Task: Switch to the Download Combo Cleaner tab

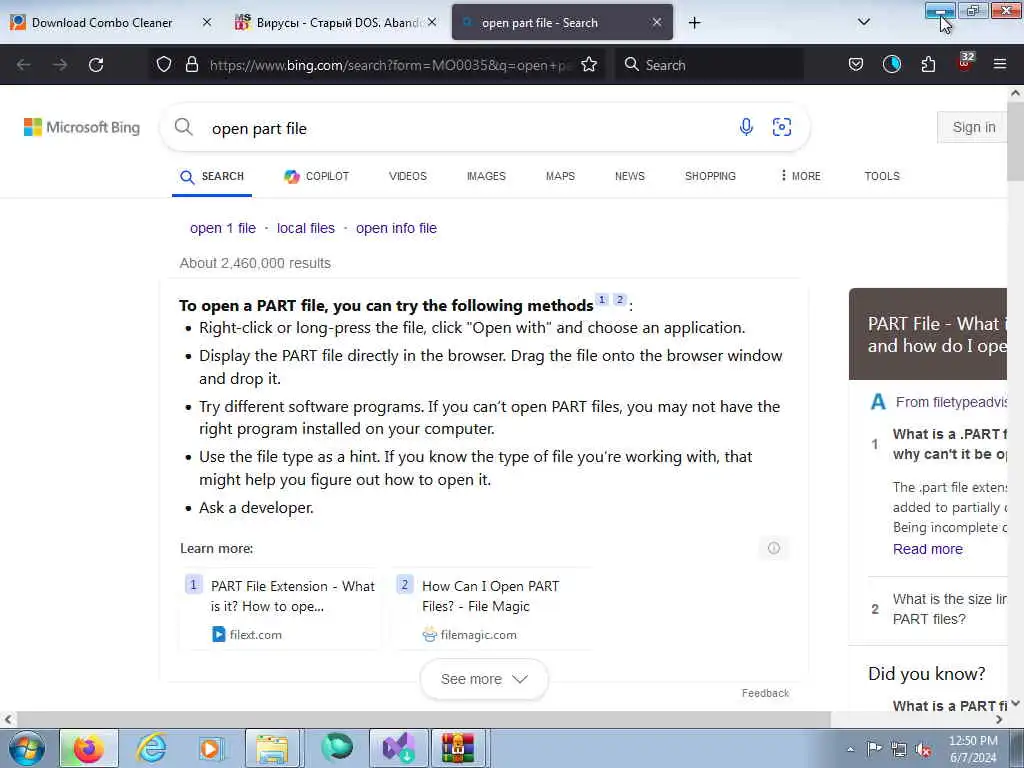Action: pos(102,23)
